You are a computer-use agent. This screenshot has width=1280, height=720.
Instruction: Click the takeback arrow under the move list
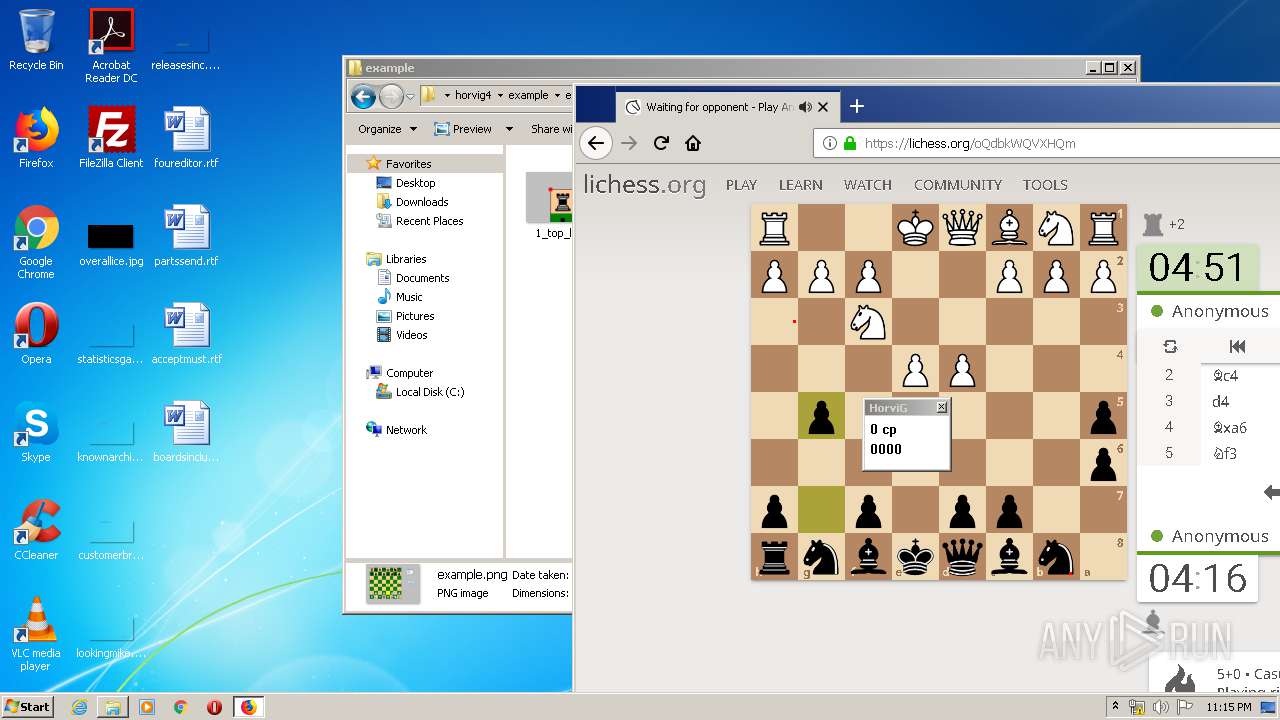tap(1271, 492)
